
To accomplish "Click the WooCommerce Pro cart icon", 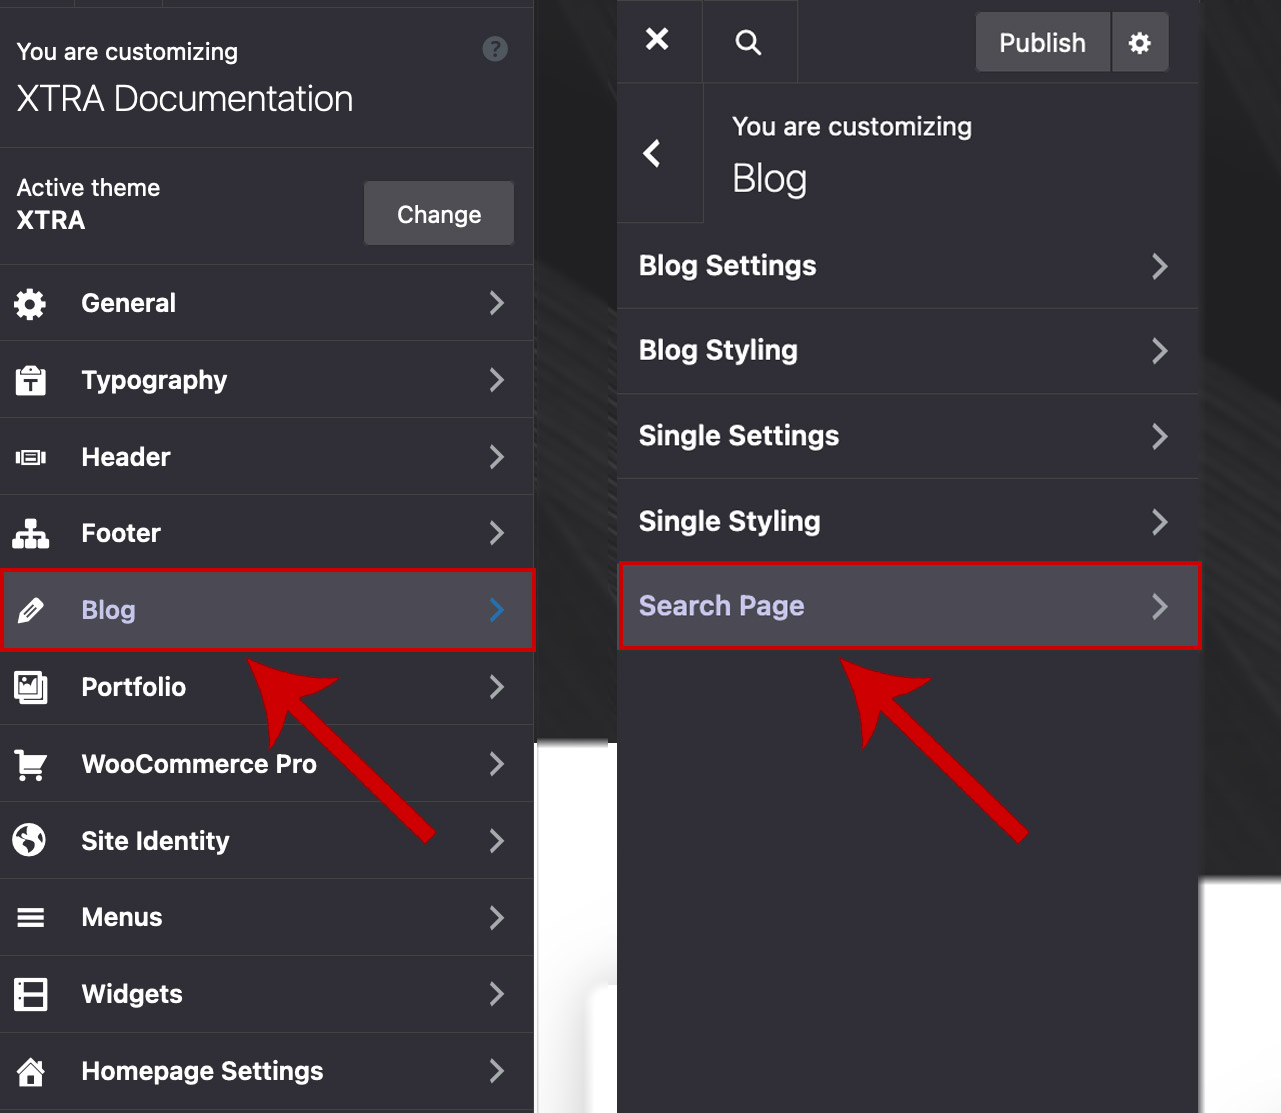I will [30, 765].
